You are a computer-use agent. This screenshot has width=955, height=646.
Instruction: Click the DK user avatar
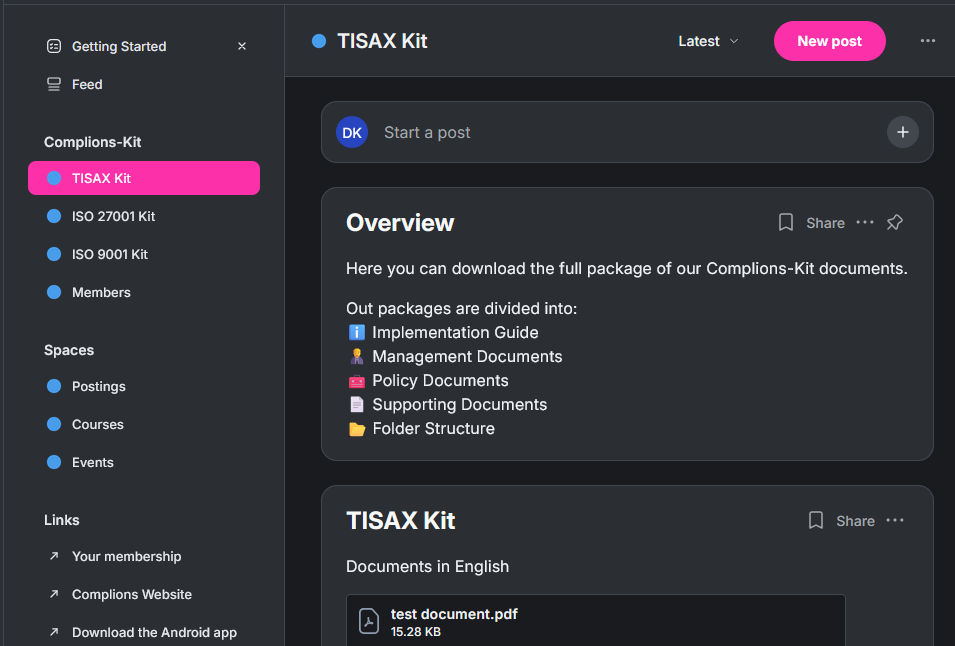coord(352,132)
